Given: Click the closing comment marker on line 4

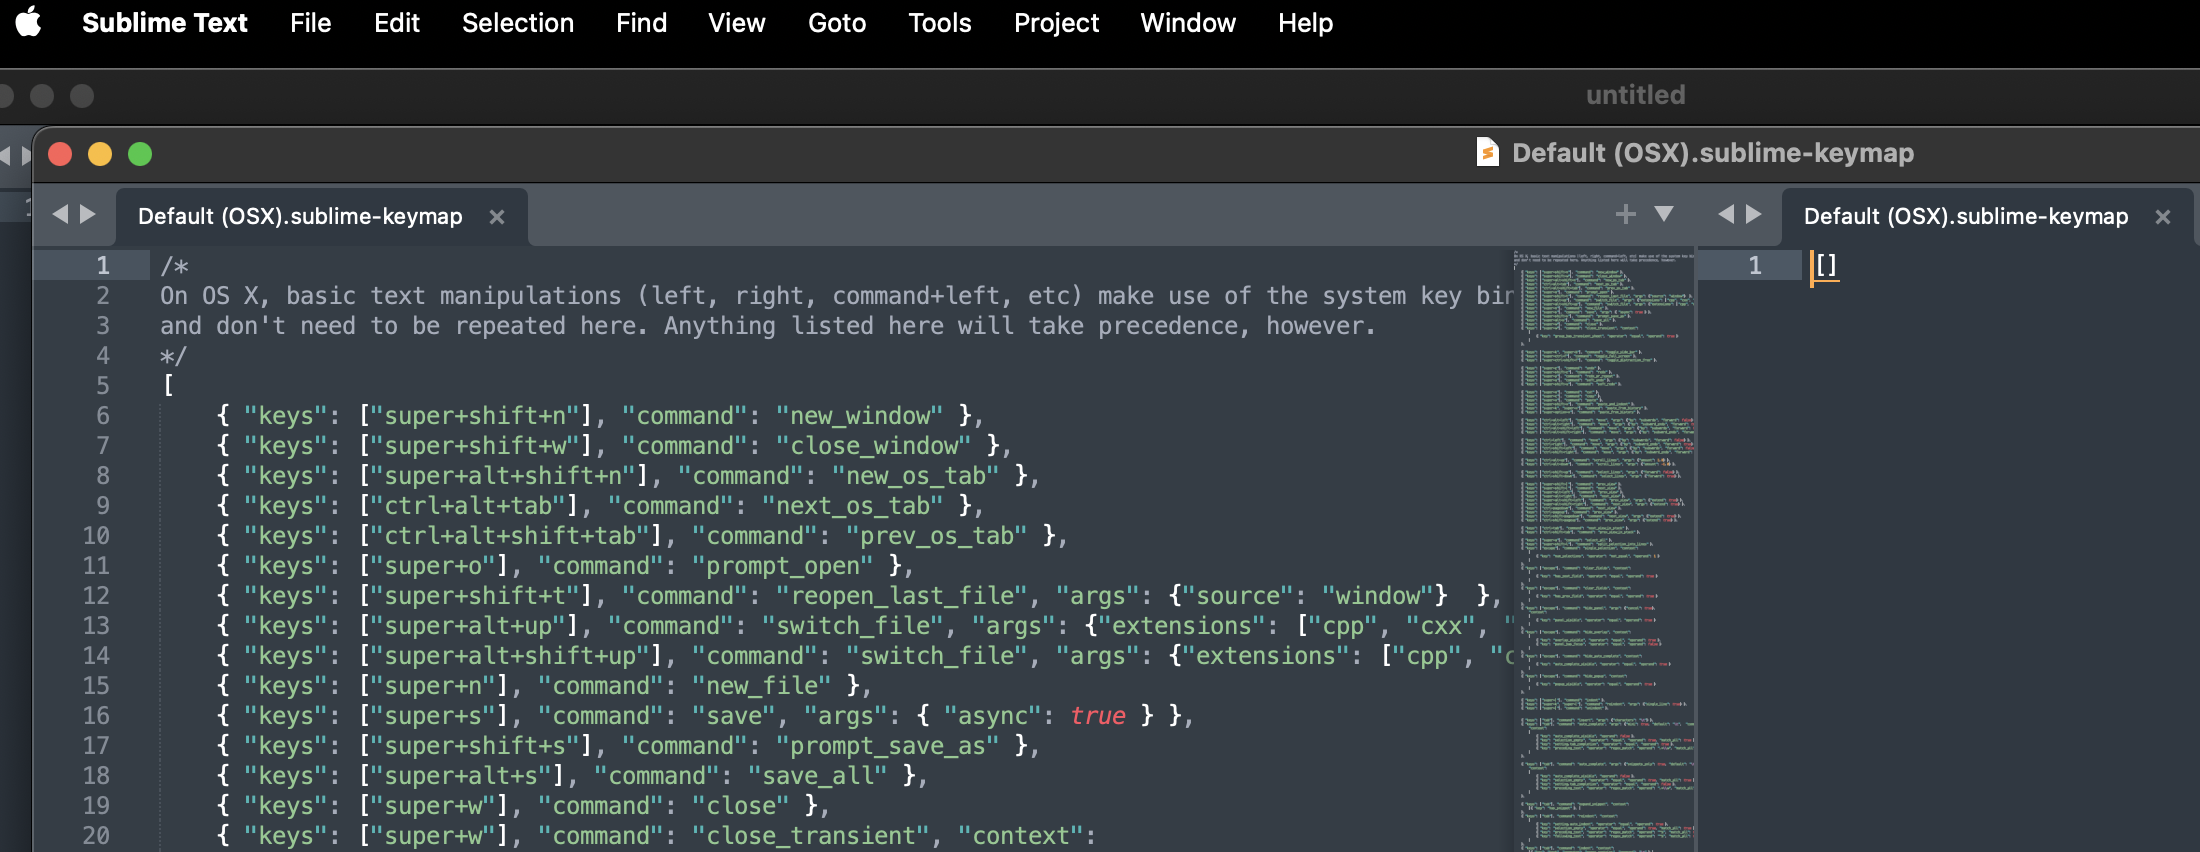Looking at the screenshot, I should (x=174, y=356).
